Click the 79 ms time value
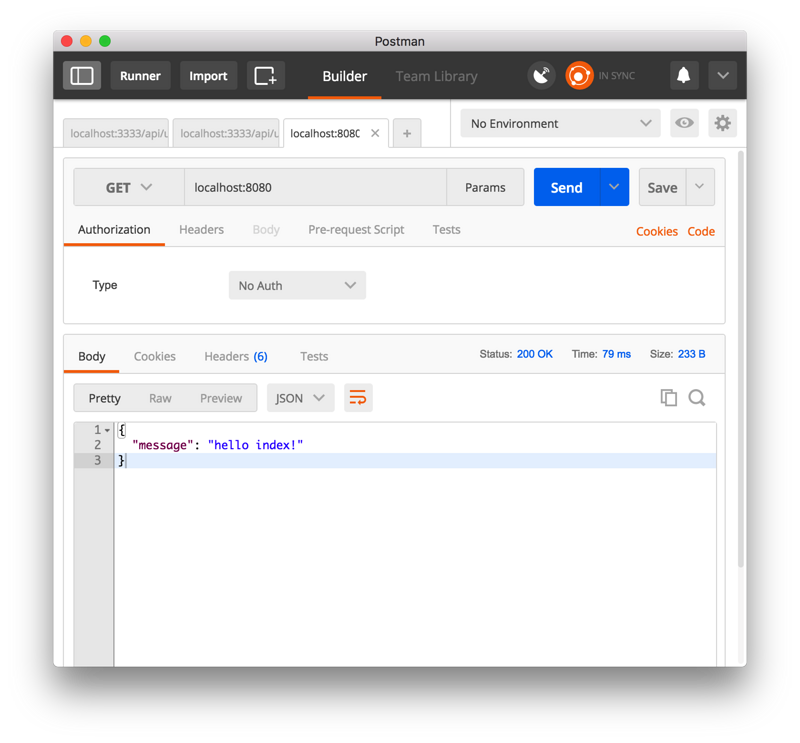This screenshot has height=743, width=800. pyautogui.click(x=616, y=354)
